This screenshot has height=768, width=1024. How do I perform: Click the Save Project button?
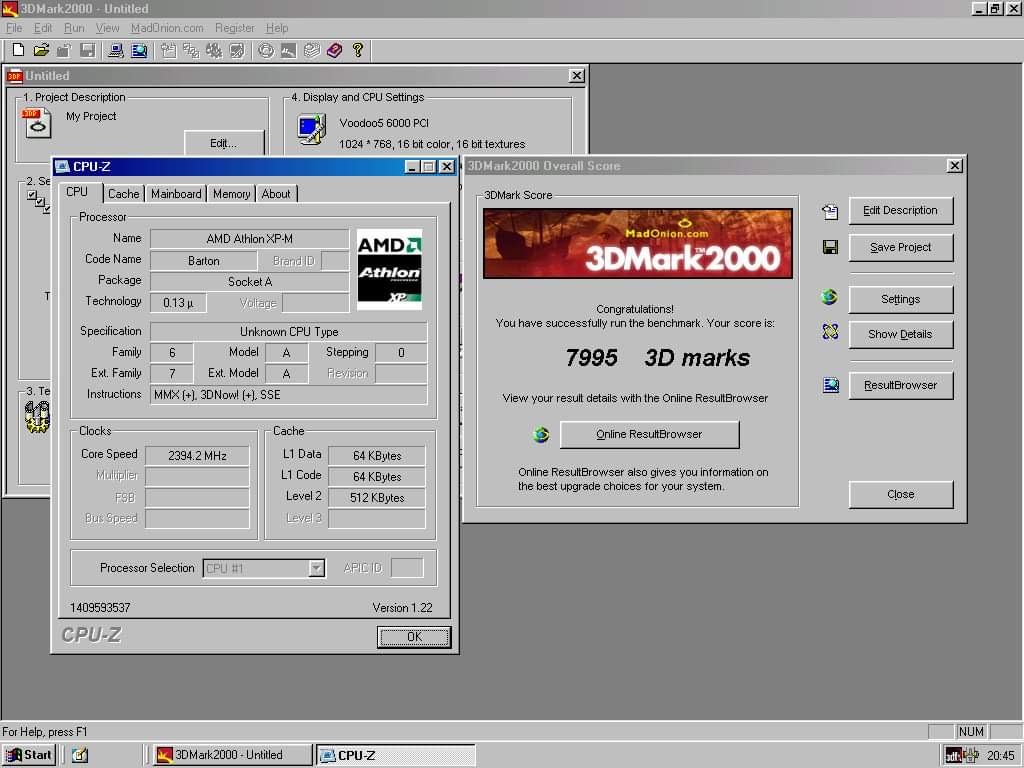[900, 248]
